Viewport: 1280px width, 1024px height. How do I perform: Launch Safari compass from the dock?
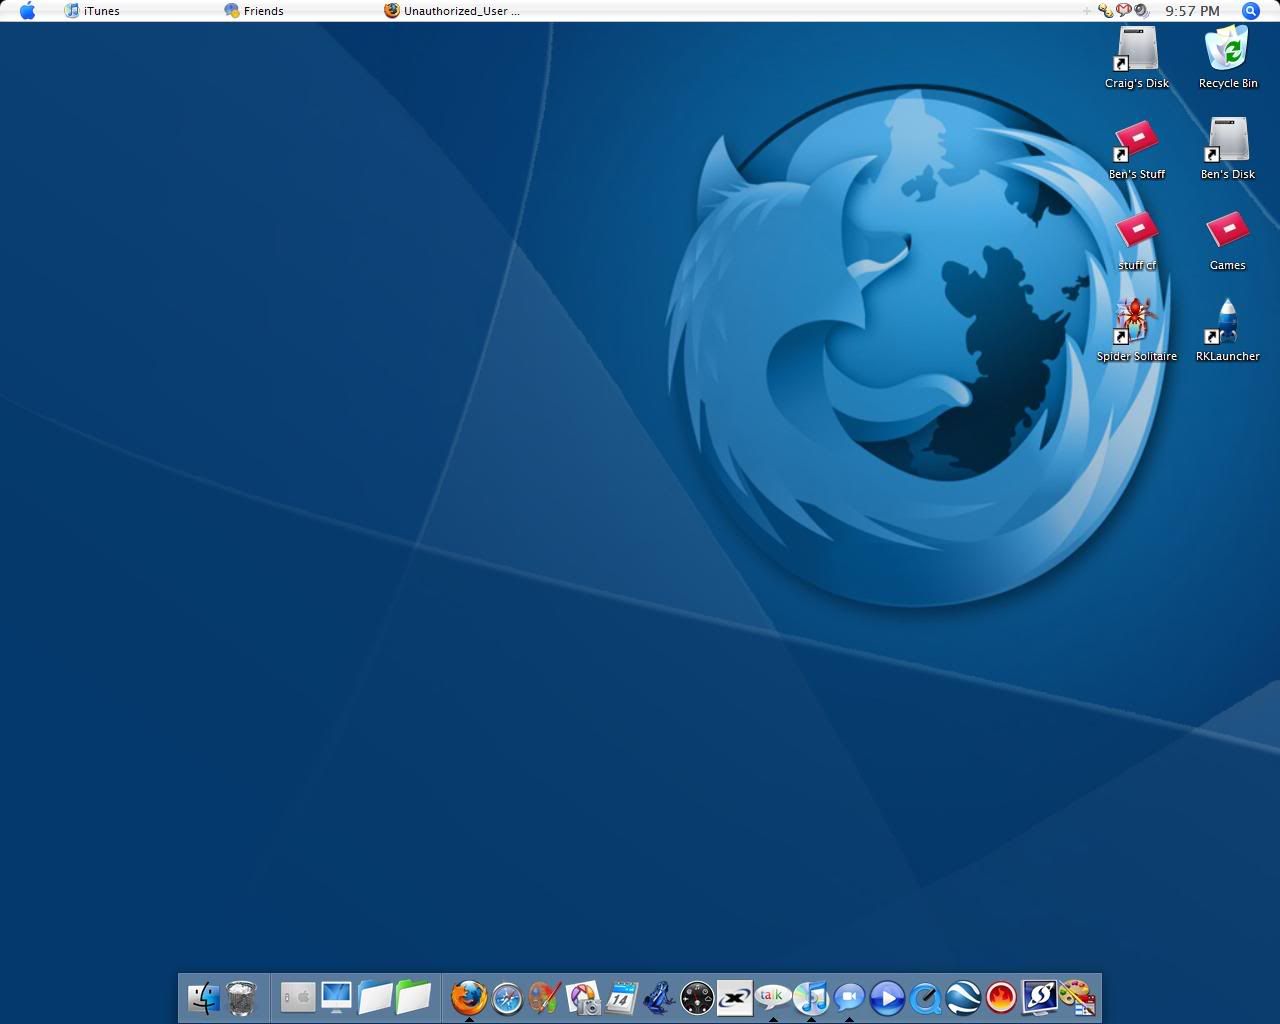point(507,997)
